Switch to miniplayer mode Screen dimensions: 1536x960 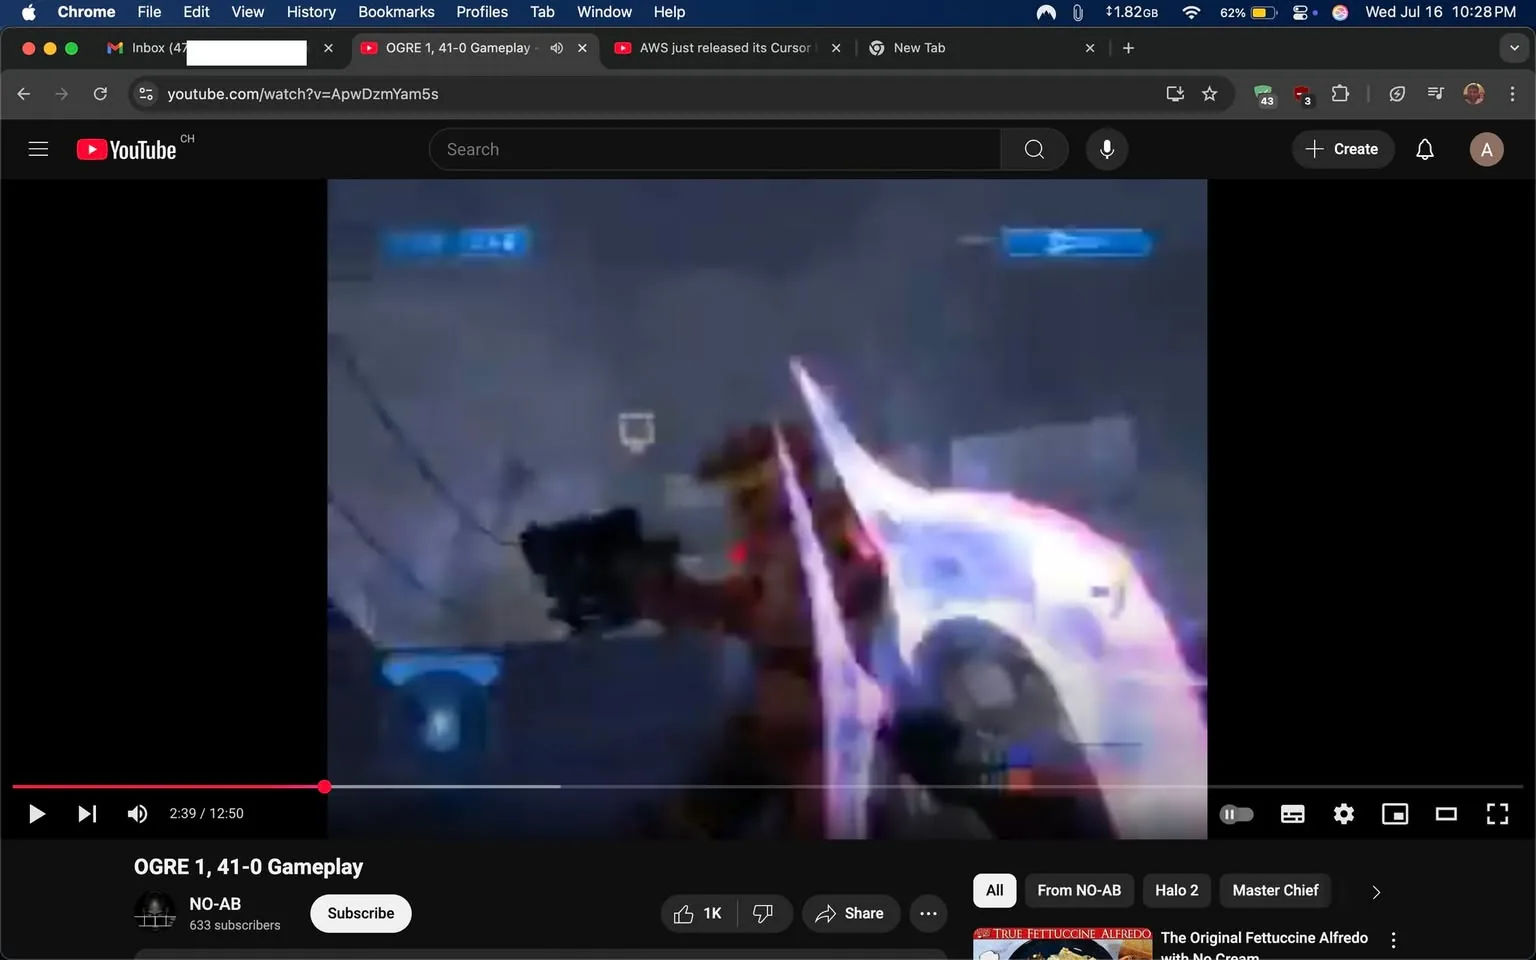tap(1394, 813)
